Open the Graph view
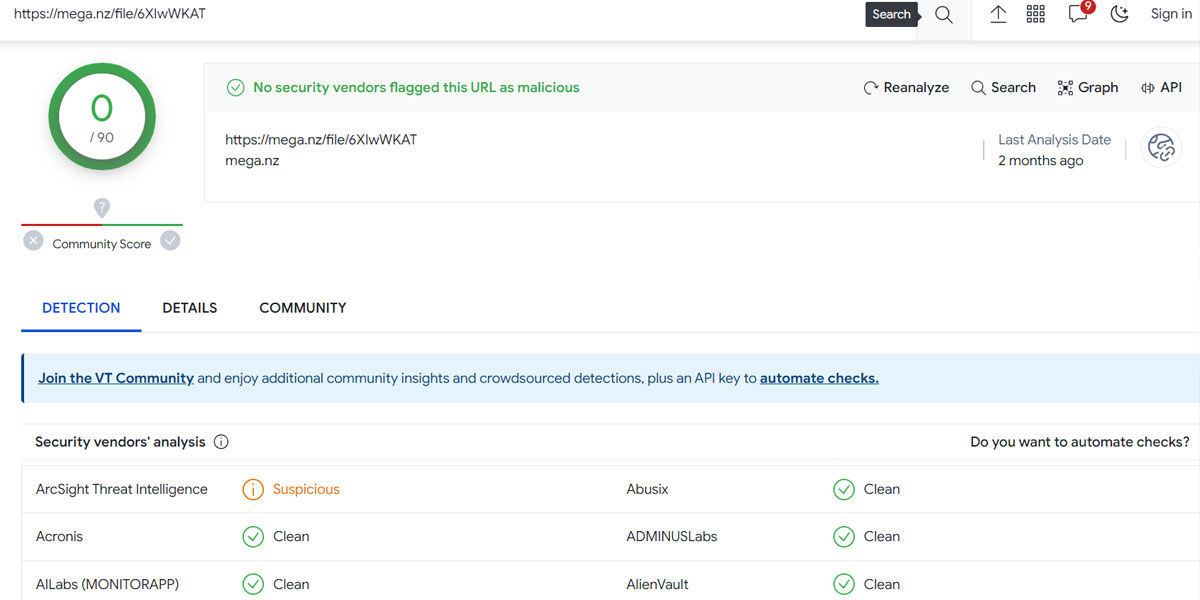1200x600 pixels. (1088, 88)
